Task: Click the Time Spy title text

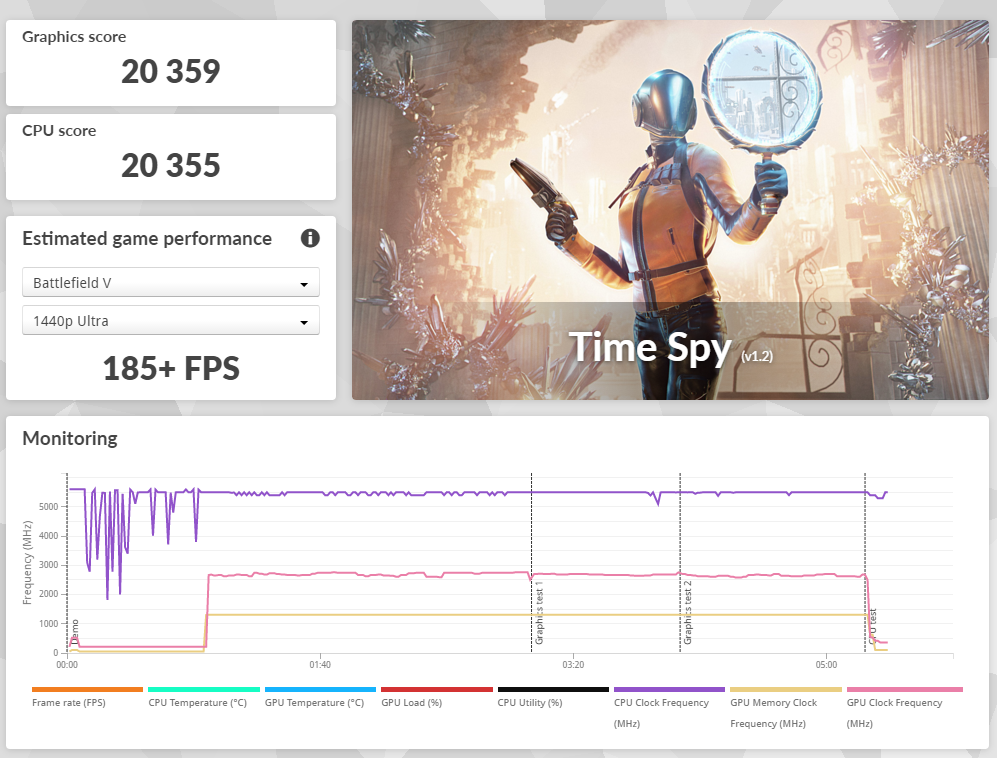Action: coord(650,348)
